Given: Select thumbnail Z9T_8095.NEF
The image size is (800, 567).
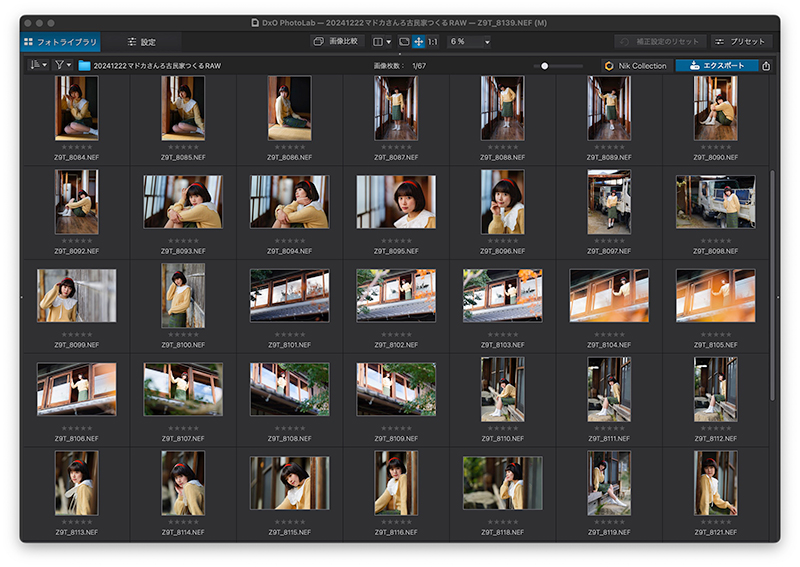Looking at the screenshot, I should [x=396, y=202].
